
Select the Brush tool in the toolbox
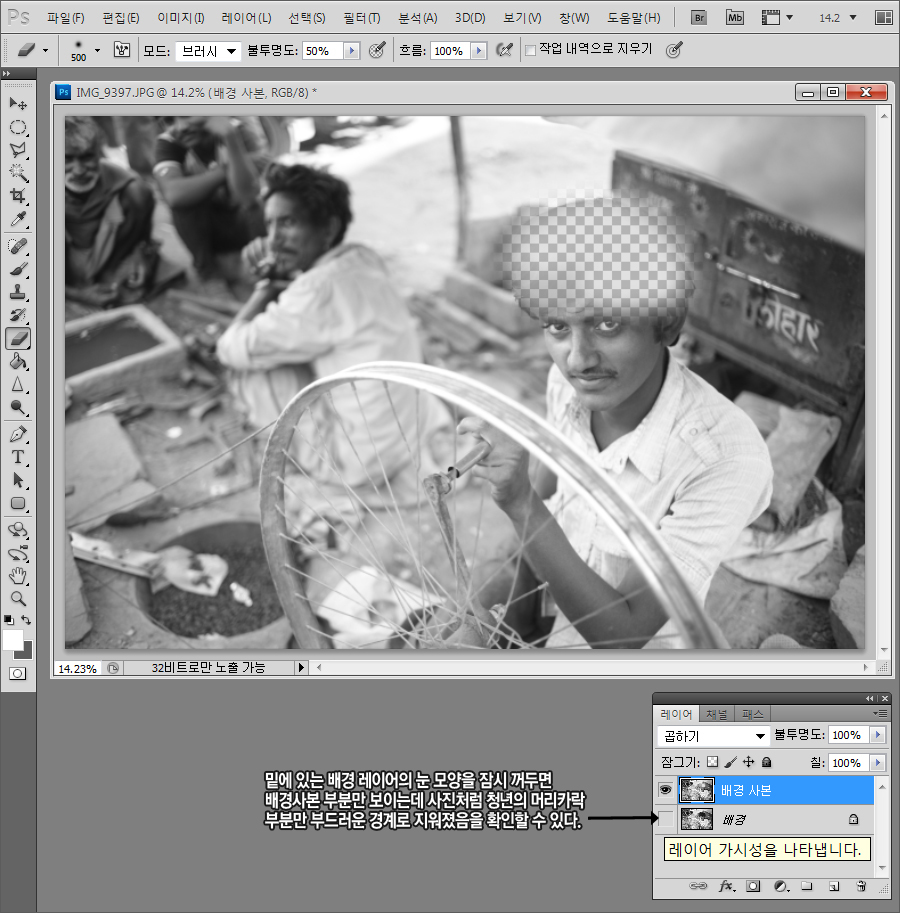[x=18, y=269]
